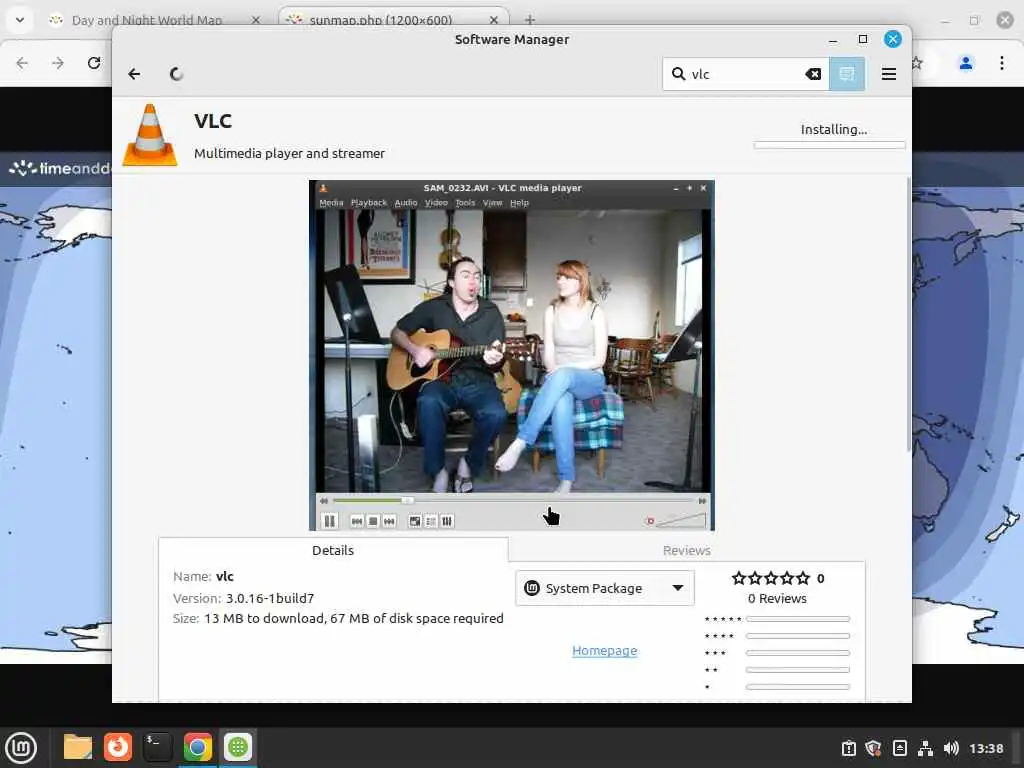
Task: Click the Software Manager vertical scrollbar
Action: (x=908, y=313)
